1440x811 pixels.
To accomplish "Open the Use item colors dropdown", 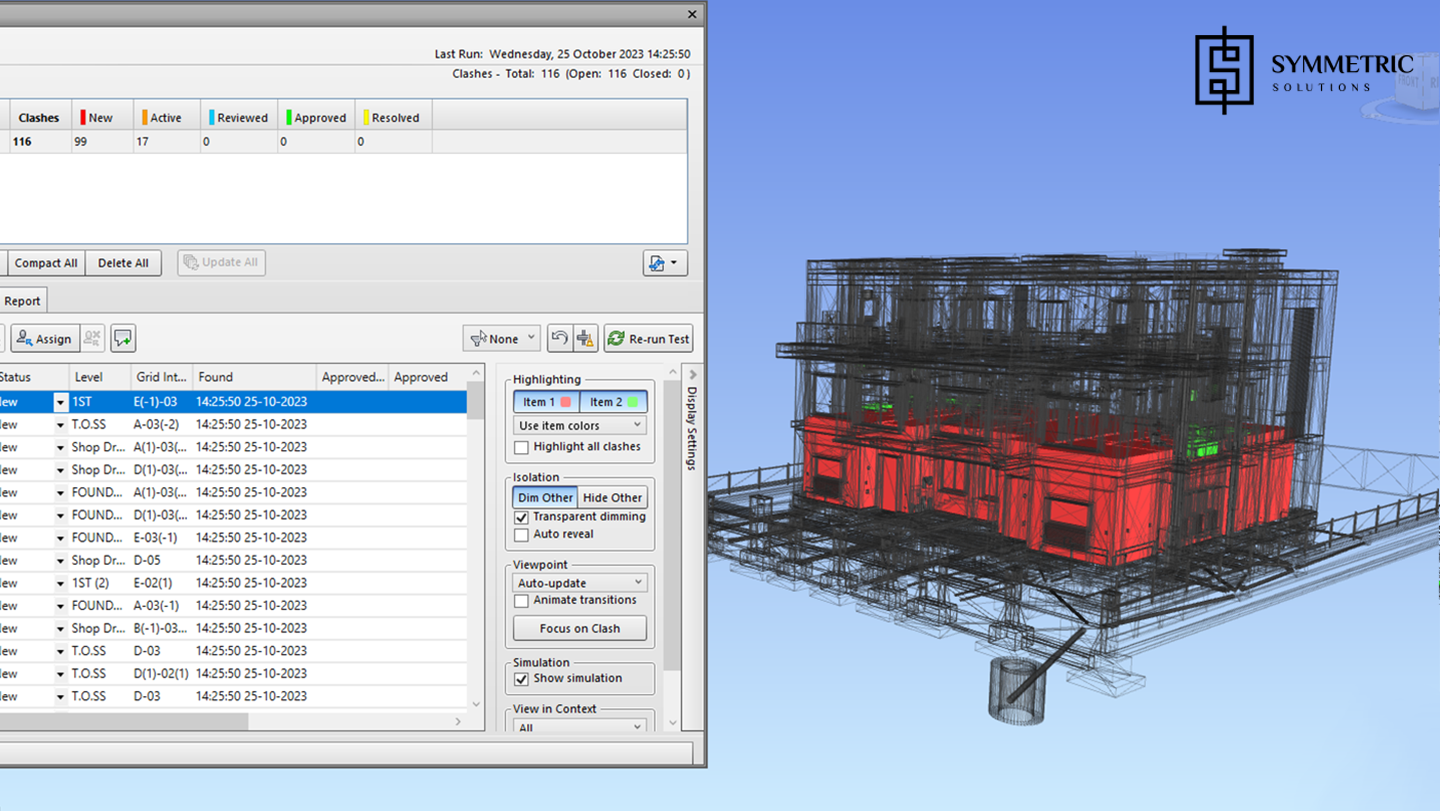I will [579, 426].
